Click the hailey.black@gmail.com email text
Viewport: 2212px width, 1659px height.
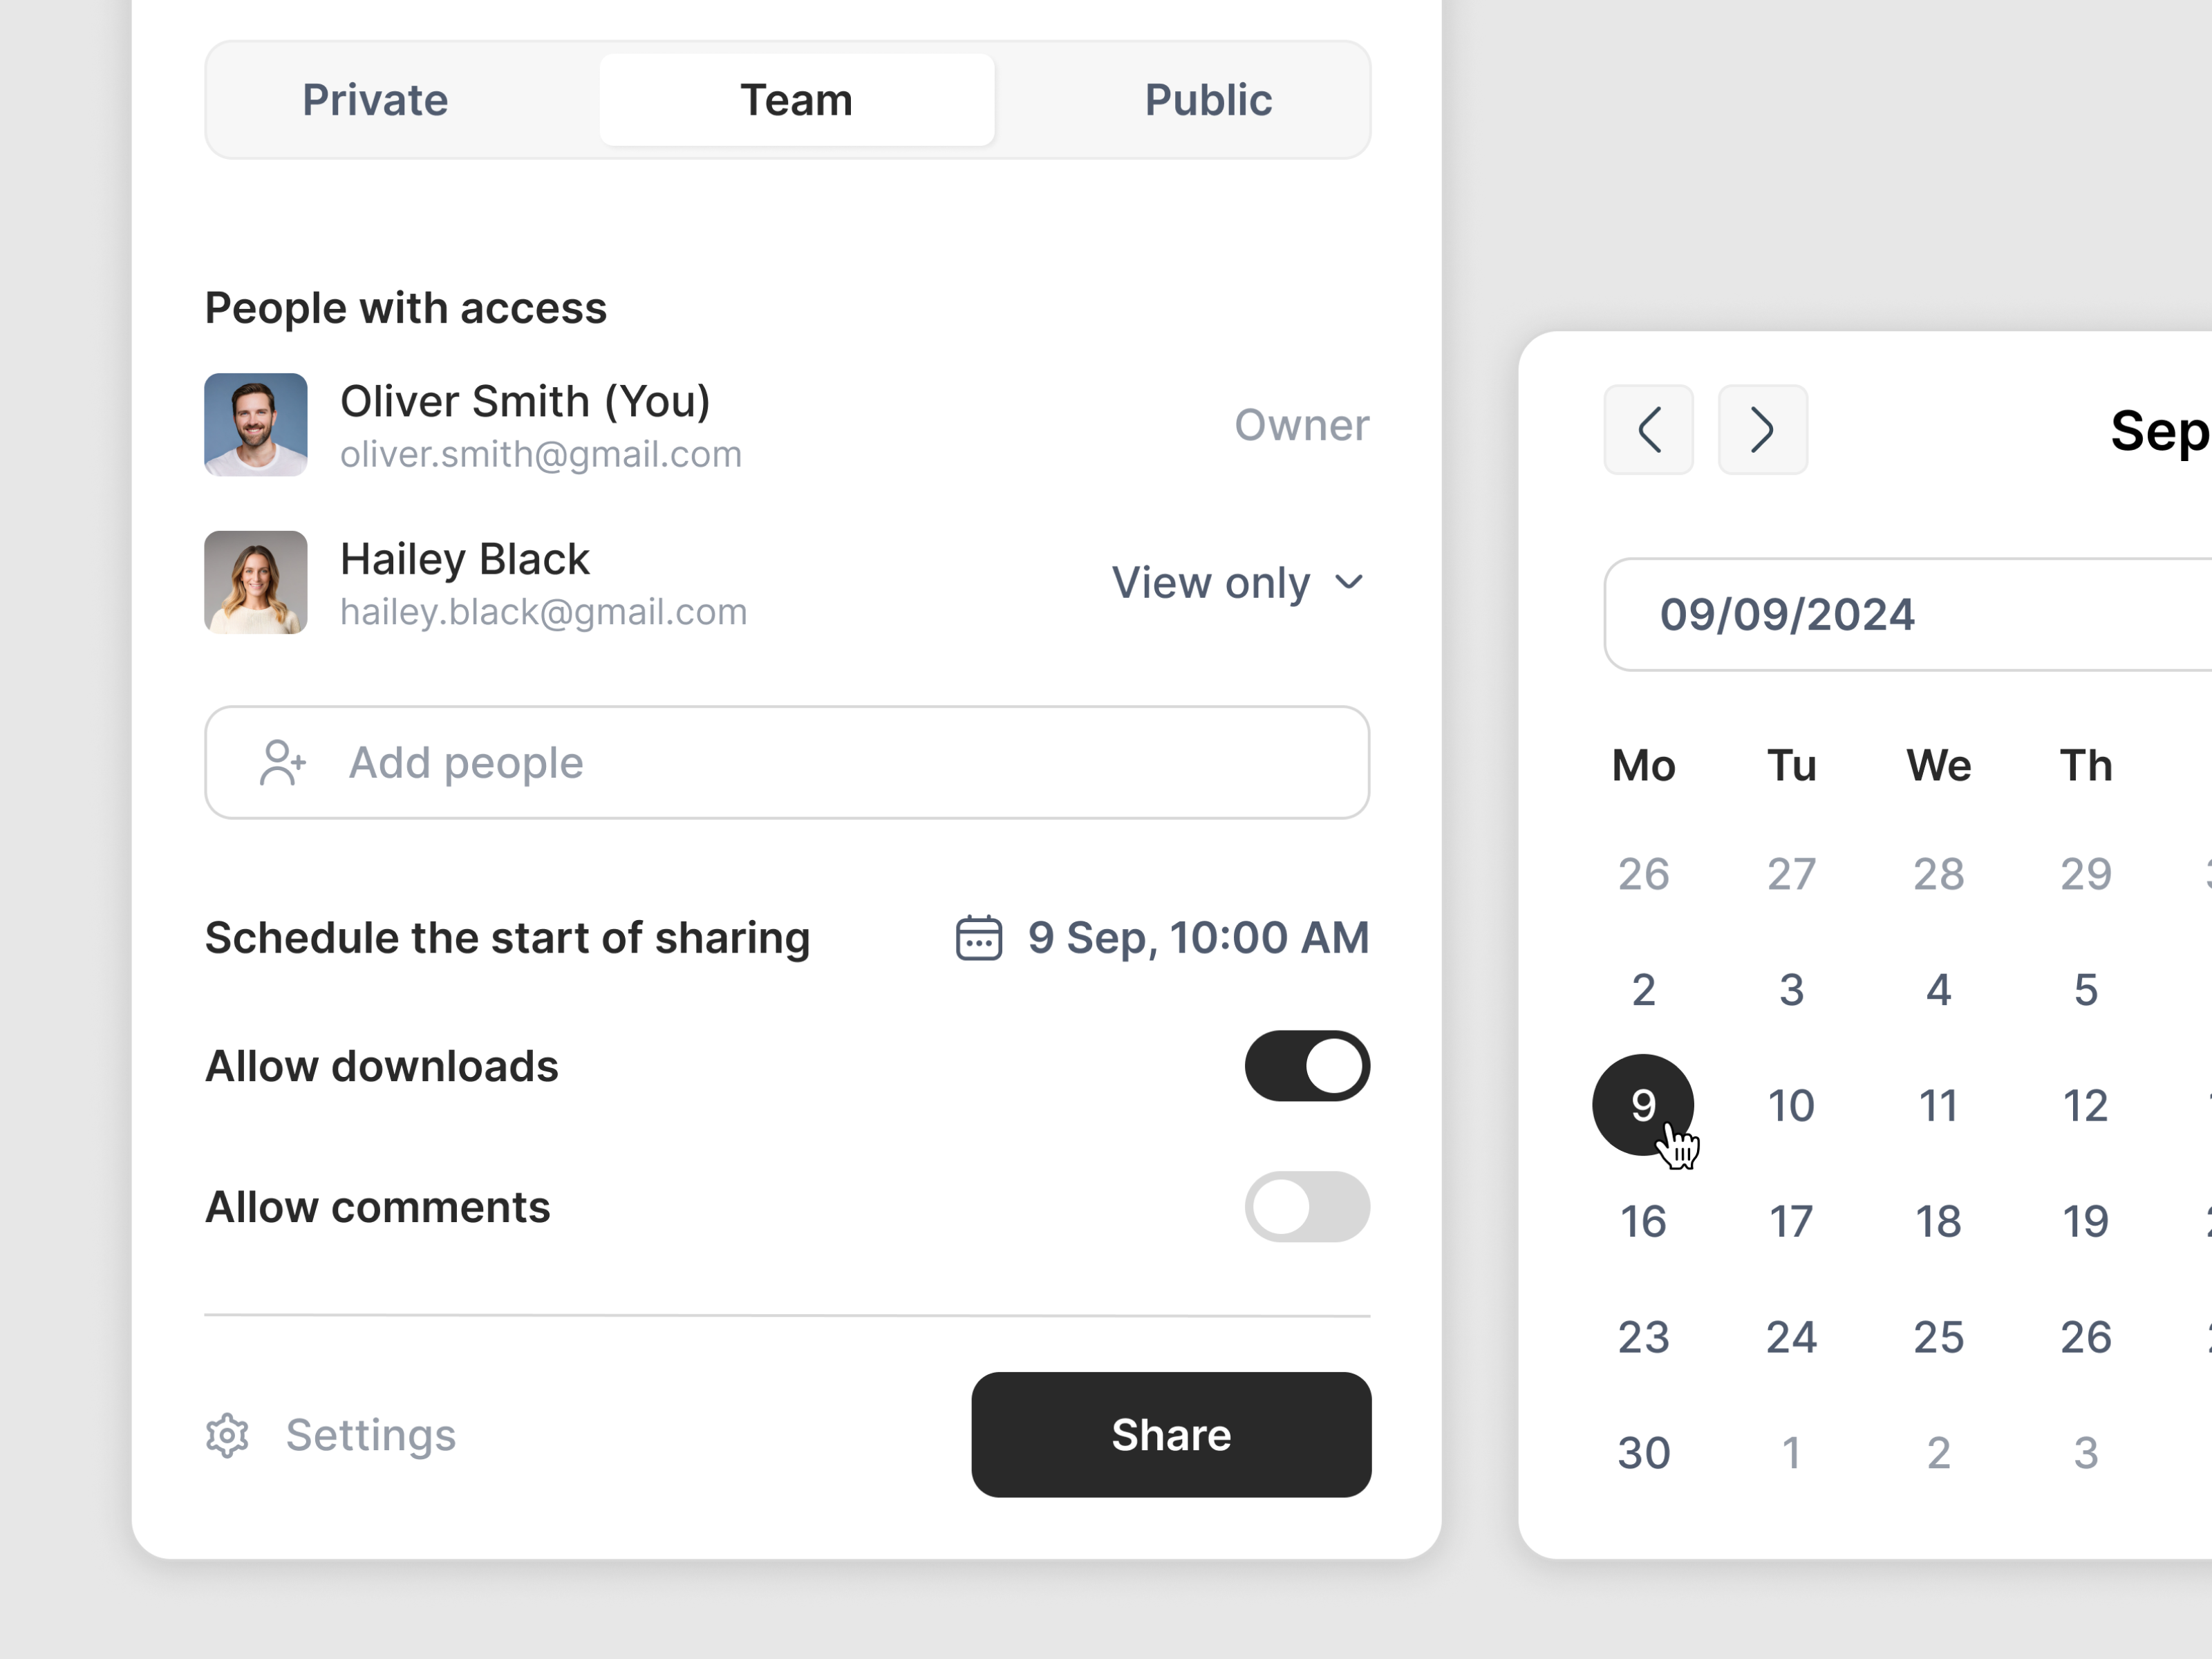tap(544, 612)
